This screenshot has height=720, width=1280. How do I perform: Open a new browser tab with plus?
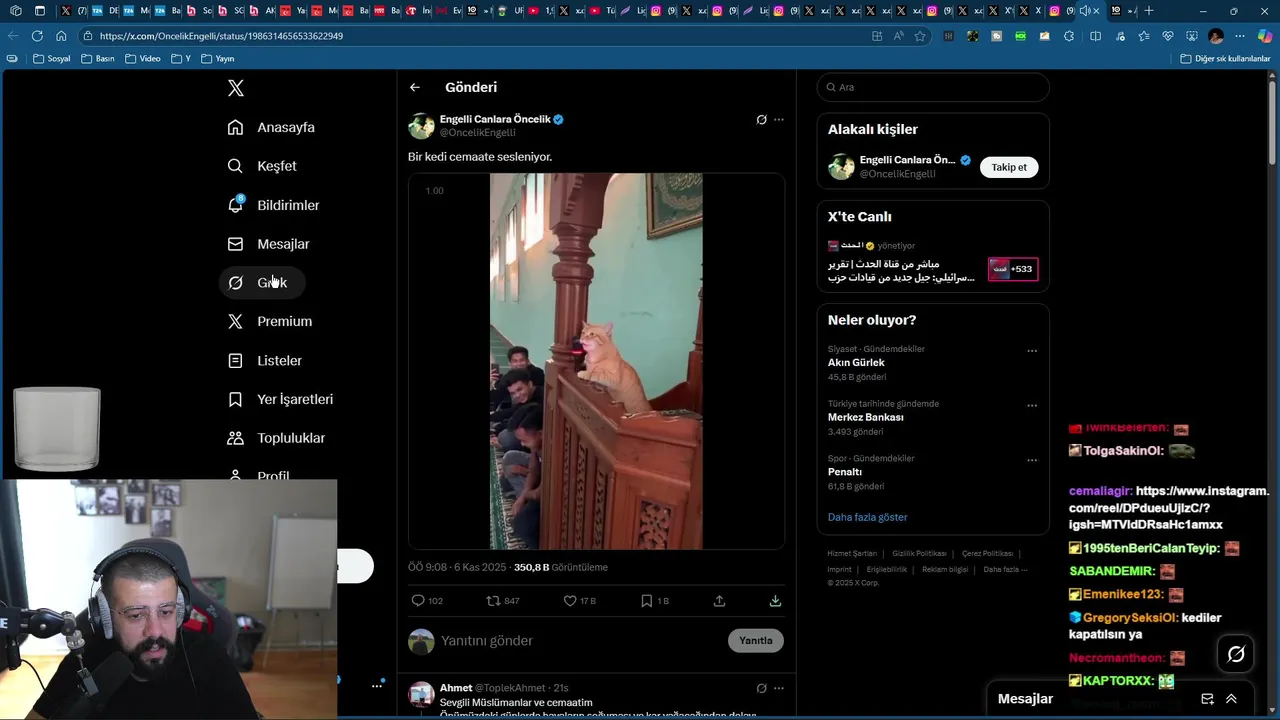pos(1149,11)
